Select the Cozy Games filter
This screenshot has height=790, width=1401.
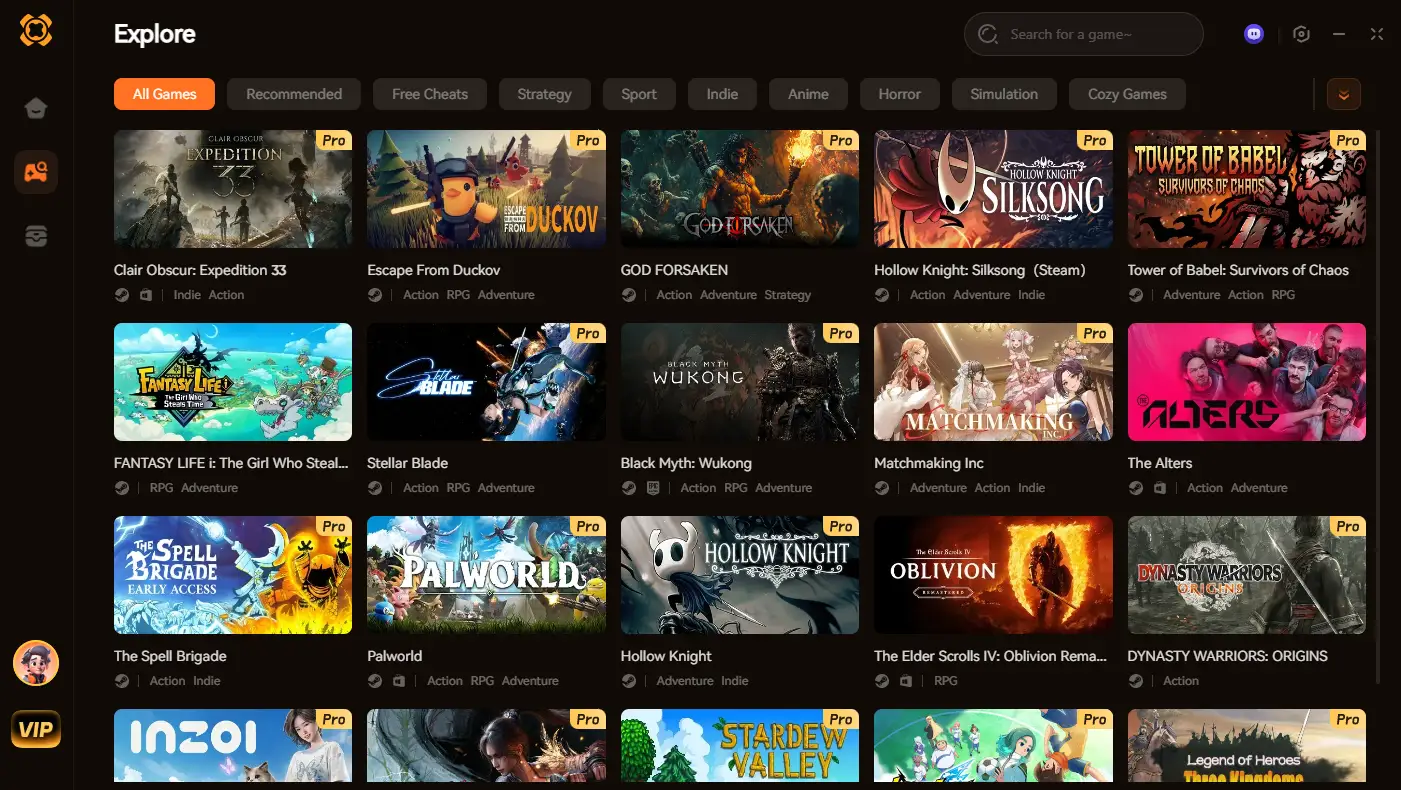(x=1127, y=93)
